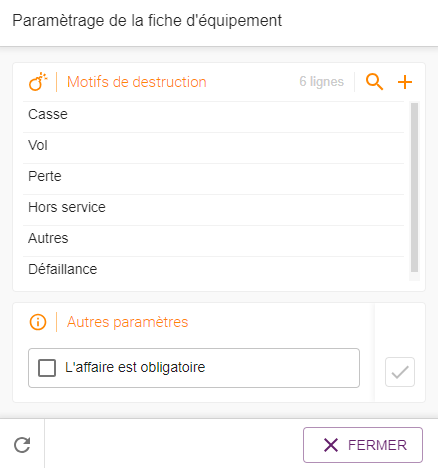Click the search magnifier in Motifs de destruction

374,82
